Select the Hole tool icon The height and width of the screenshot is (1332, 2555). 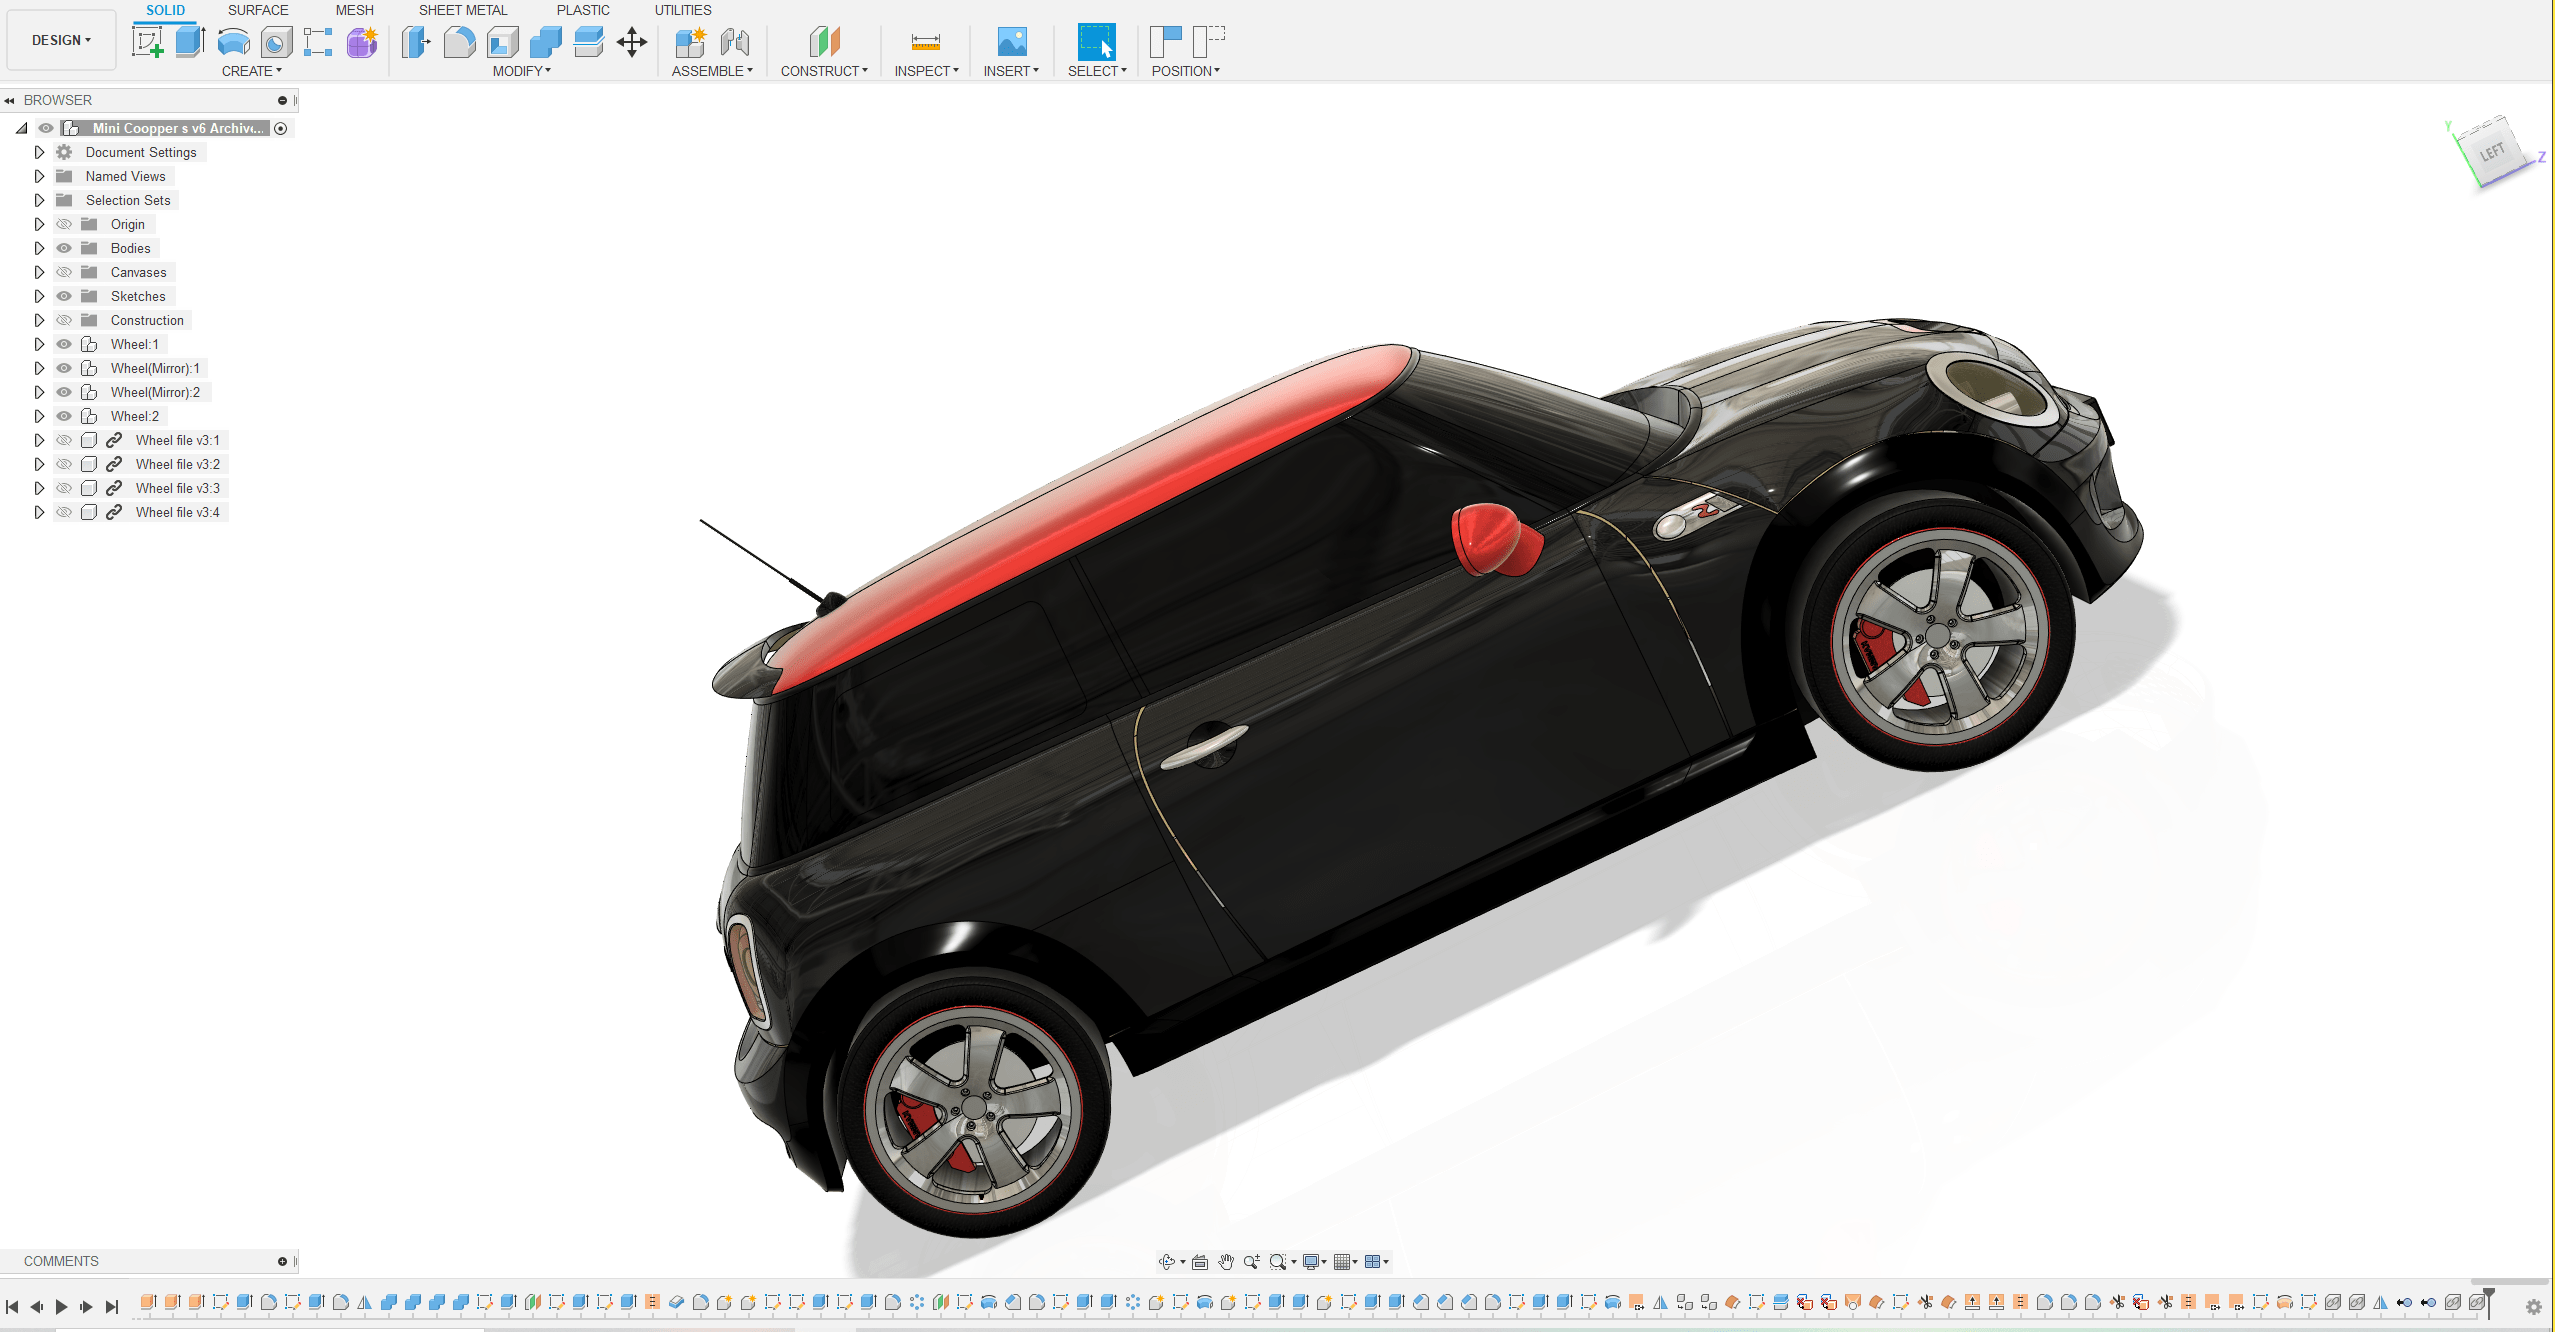coord(276,42)
